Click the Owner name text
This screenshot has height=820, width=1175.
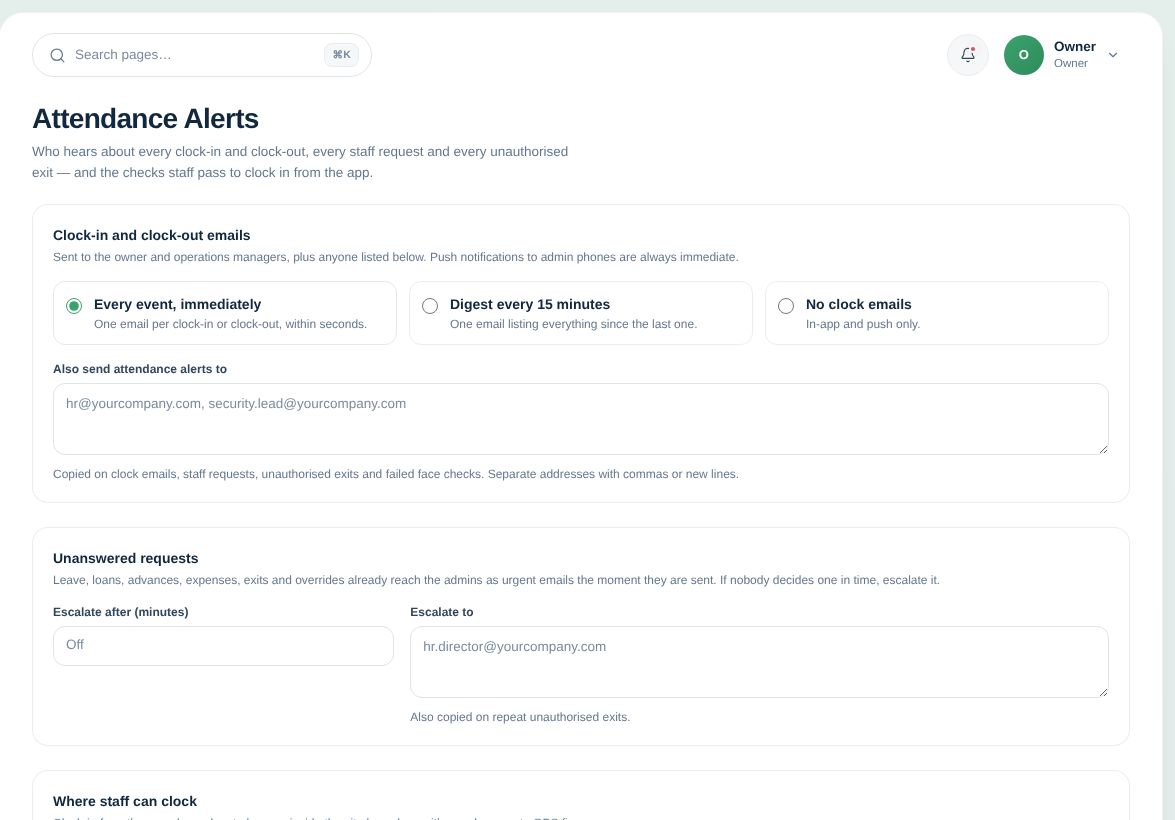(1075, 46)
